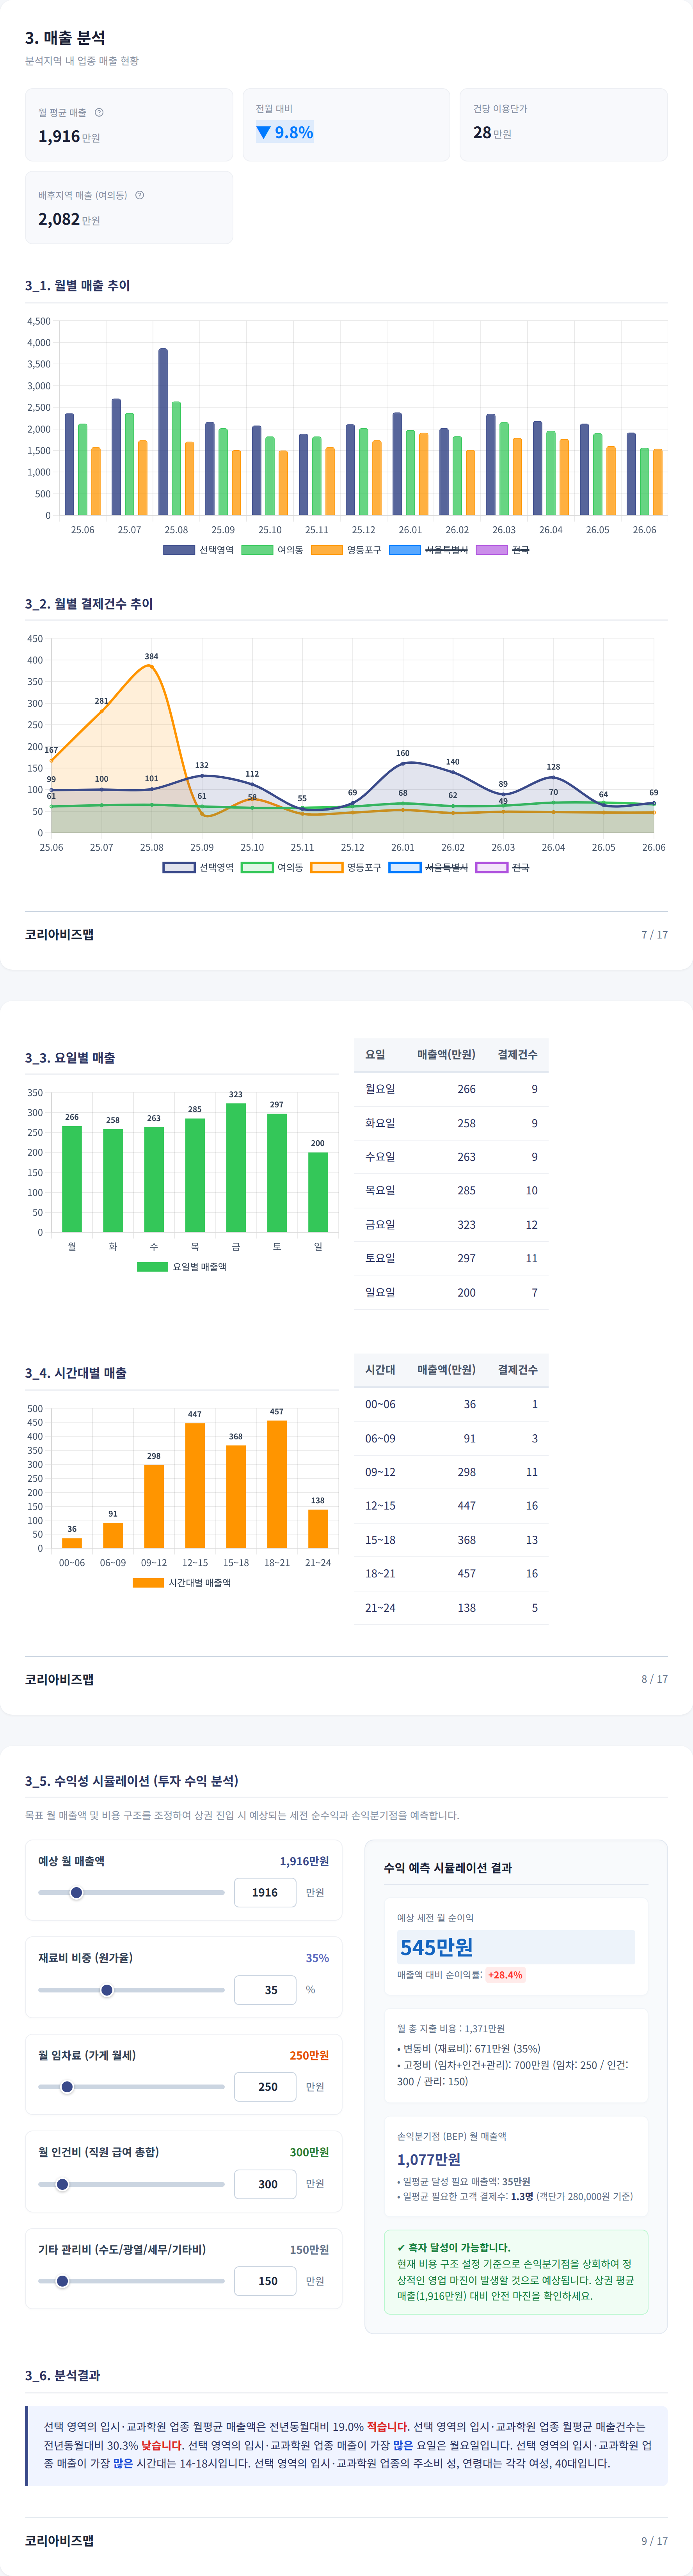Click the 8 / 17 page number
Viewport: 693px width, 2576px height.
coord(654,1679)
